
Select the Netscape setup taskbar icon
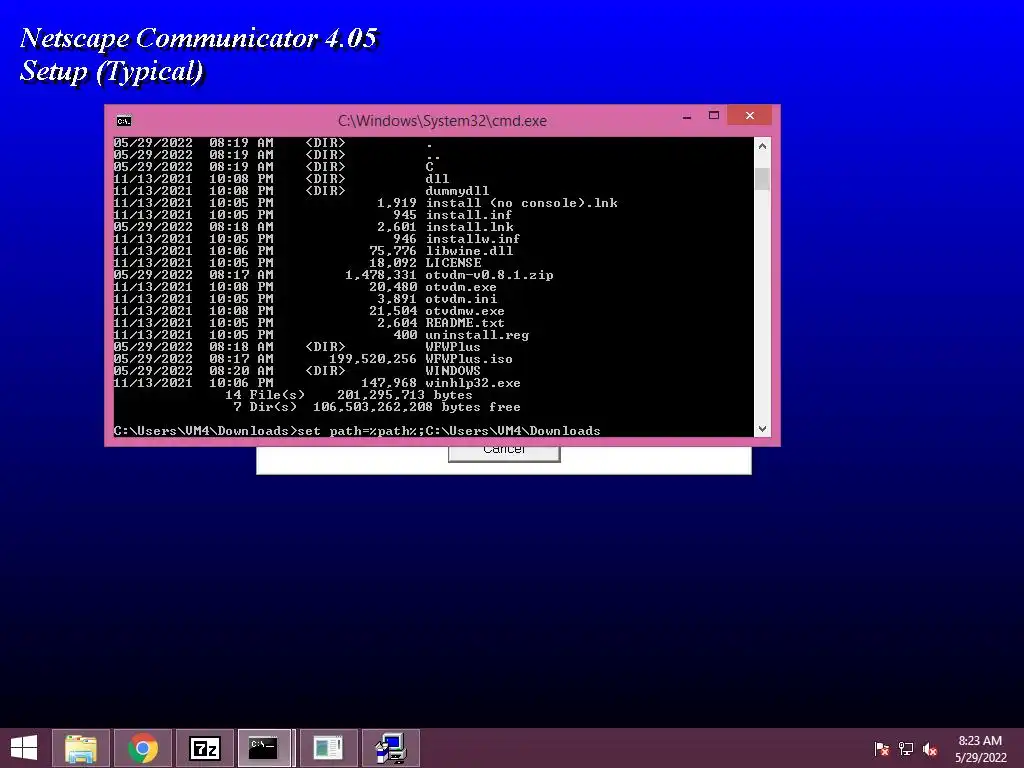tap(391, 748)
